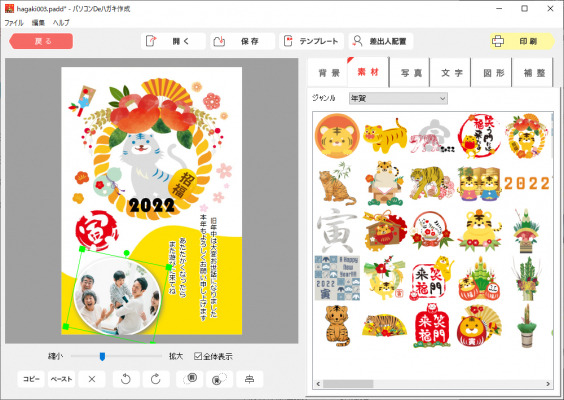Send selected object to back
Image resolution: width=564 pixels, height=400 pixels.
(219, 379)
